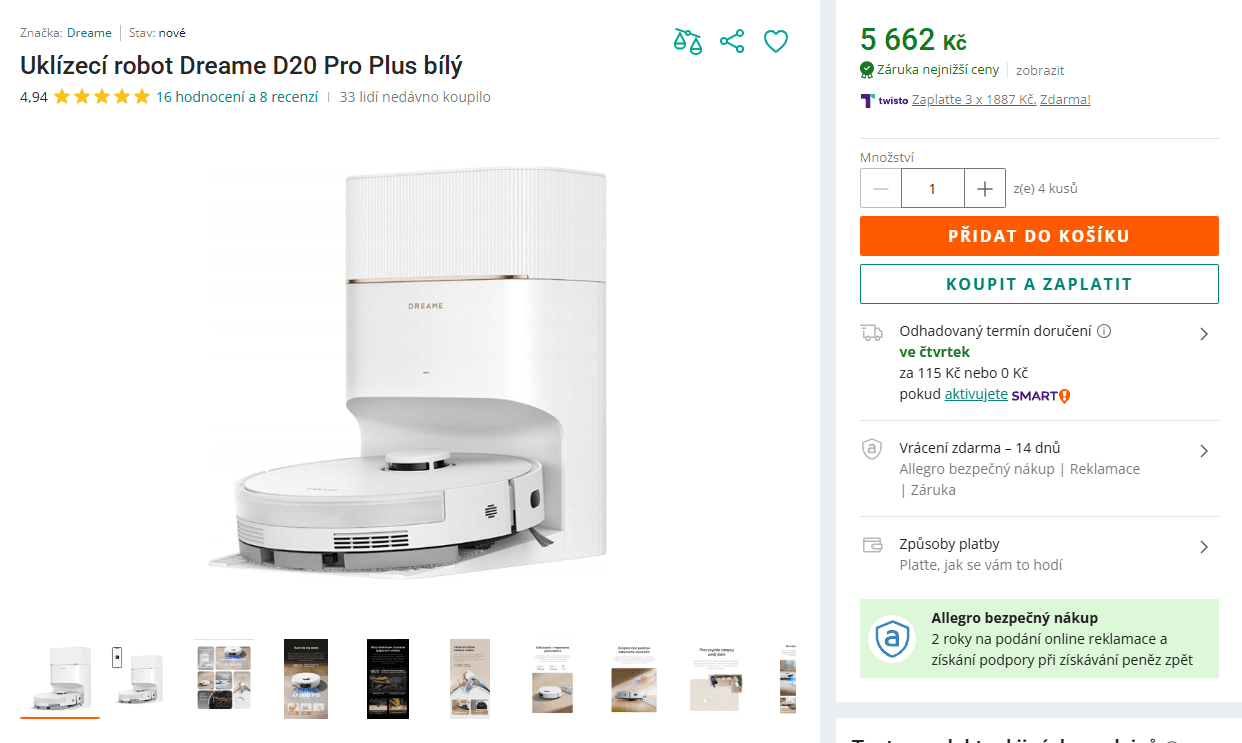
Task: Decrease quantity with the minus button
Action: (881, 188)
